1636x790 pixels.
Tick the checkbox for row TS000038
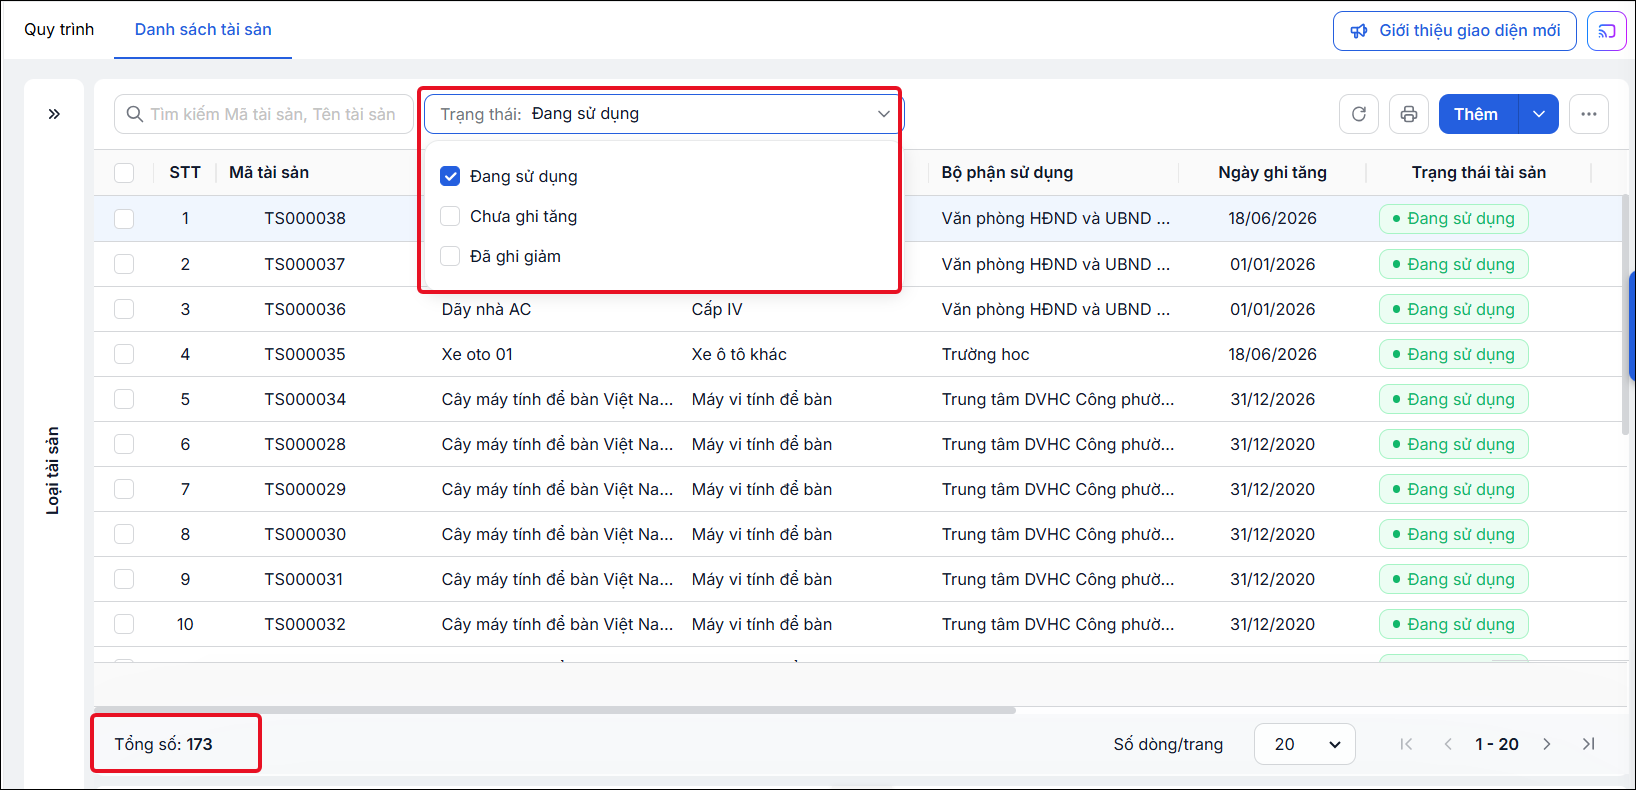(124, 218)
